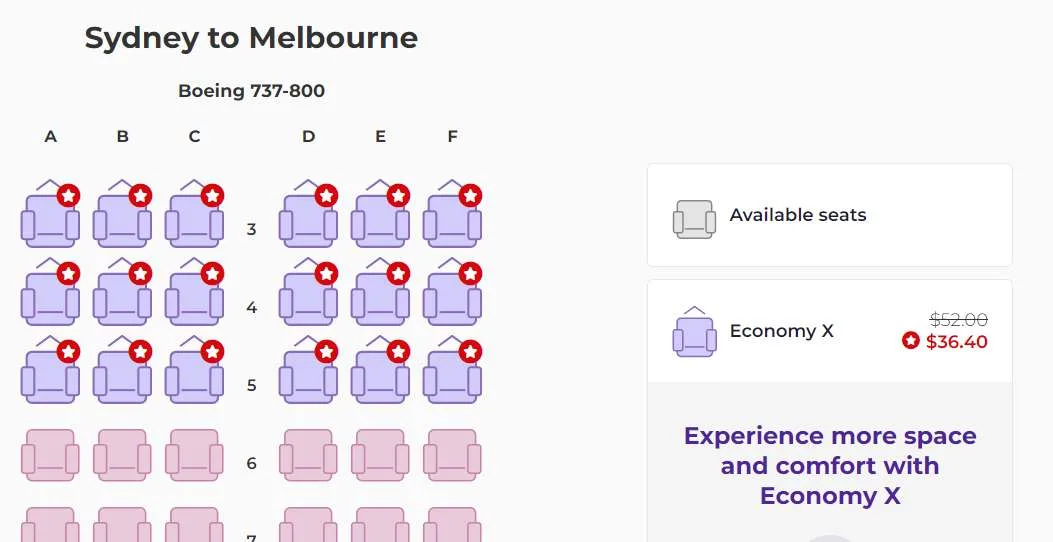Image resolution: width=1053 pixels, height=542 pixels.
Task: Select standard seat 6A
Action: coord(50,456)
